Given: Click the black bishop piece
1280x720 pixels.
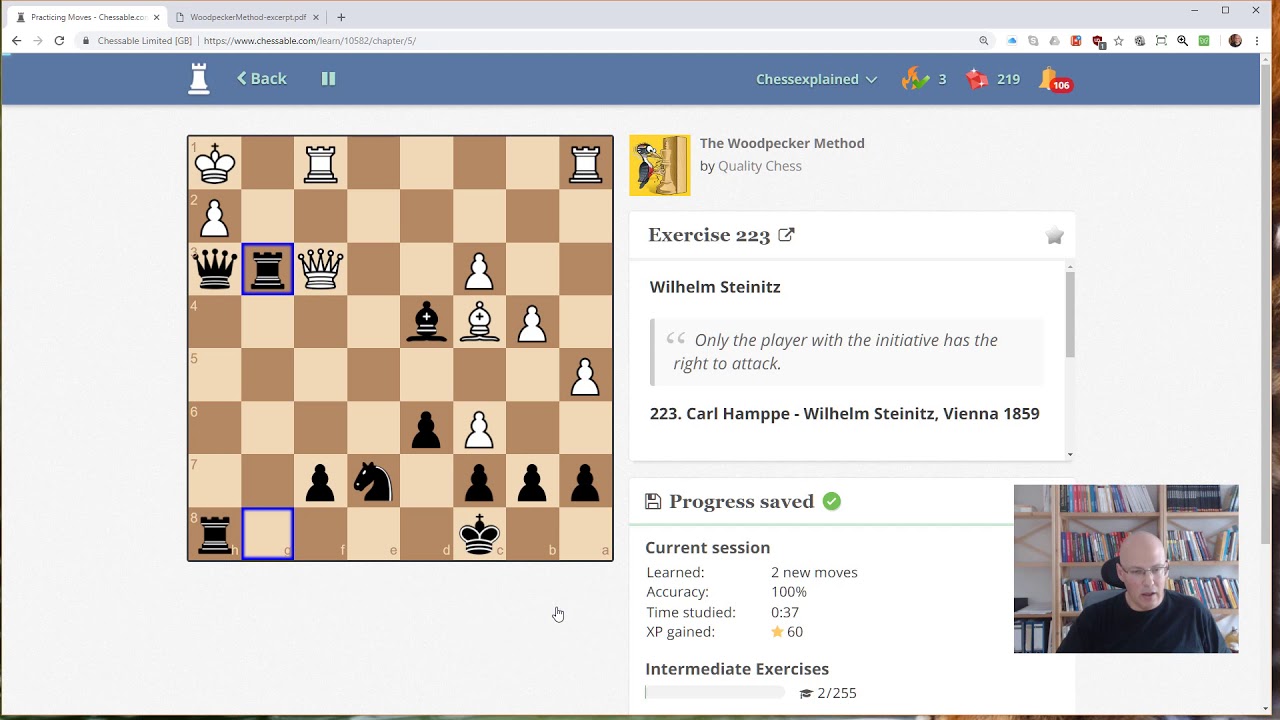Looking at the screenshot, I should point(427,322).
